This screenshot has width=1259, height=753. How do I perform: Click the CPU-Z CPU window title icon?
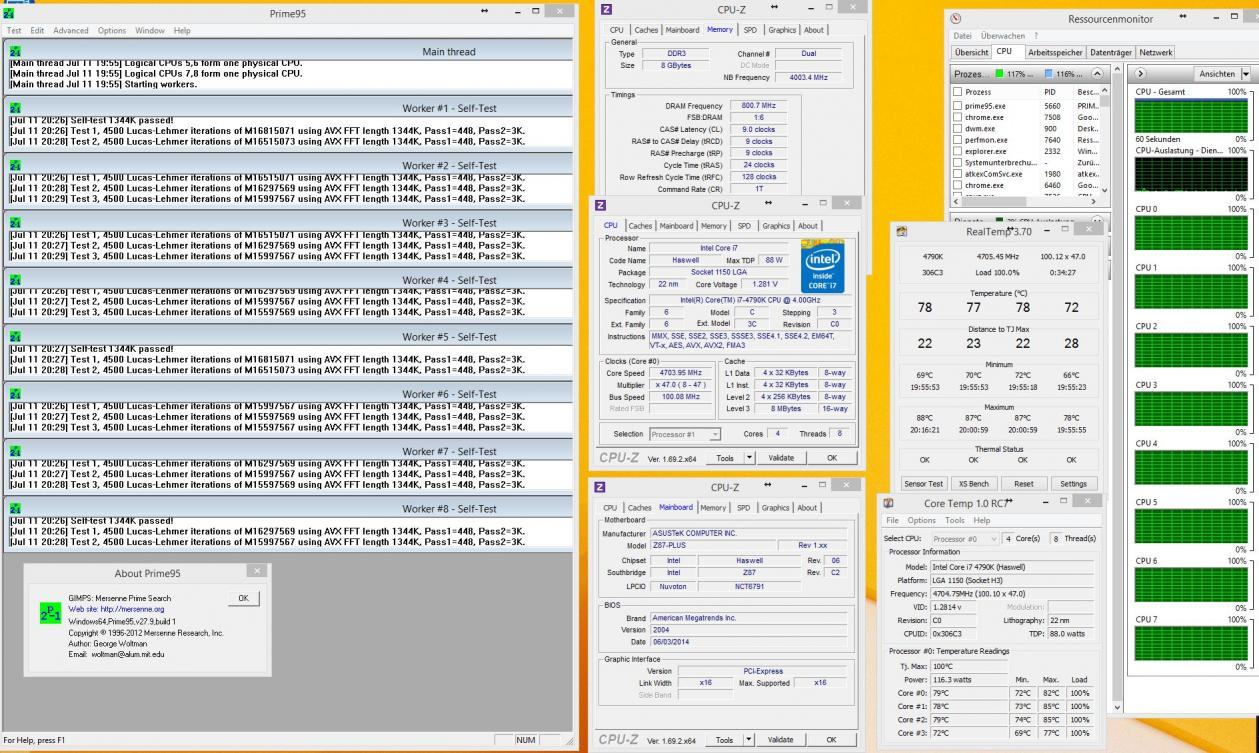(600, 205)
